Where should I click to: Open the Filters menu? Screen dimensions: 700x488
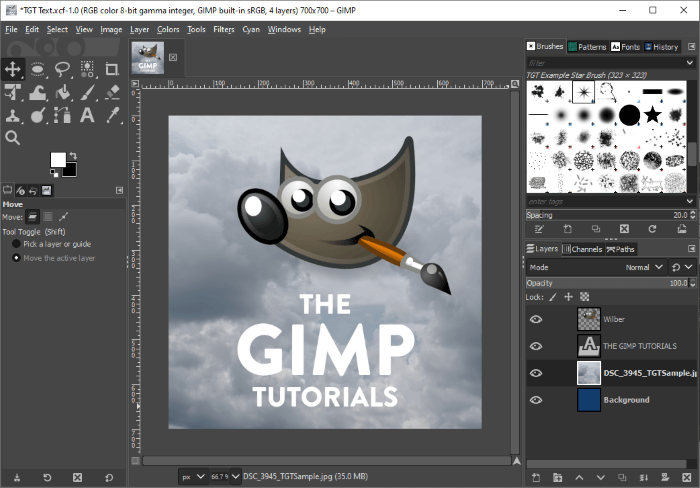pos(224,29)
